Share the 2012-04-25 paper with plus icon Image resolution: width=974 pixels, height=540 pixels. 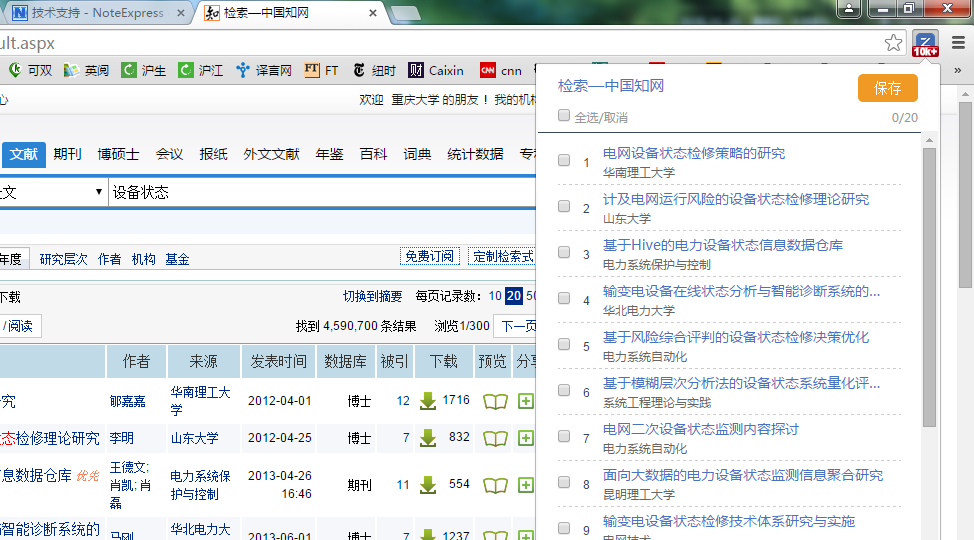tap(526, 438)
